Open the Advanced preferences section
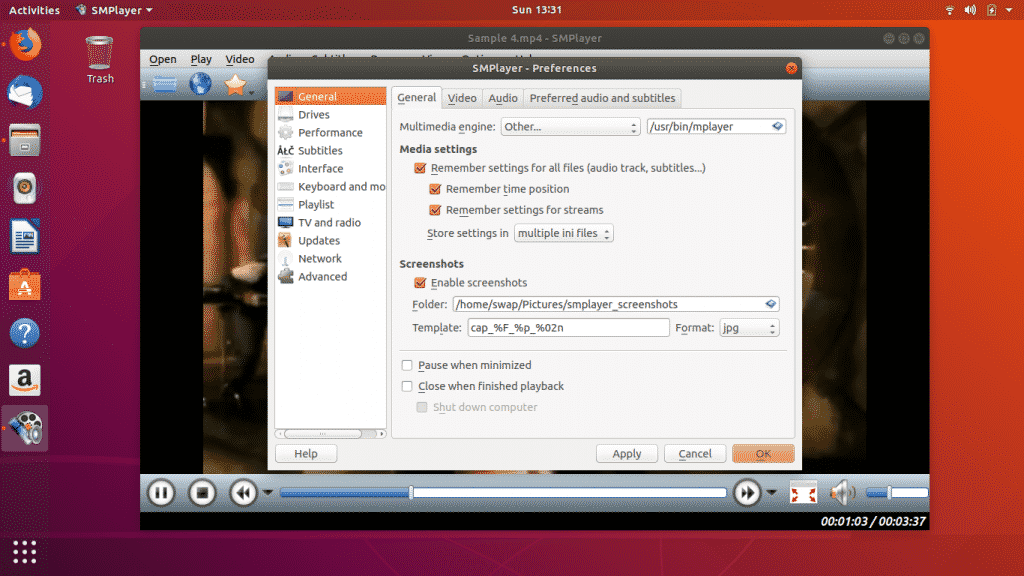 tap(322, 276)
